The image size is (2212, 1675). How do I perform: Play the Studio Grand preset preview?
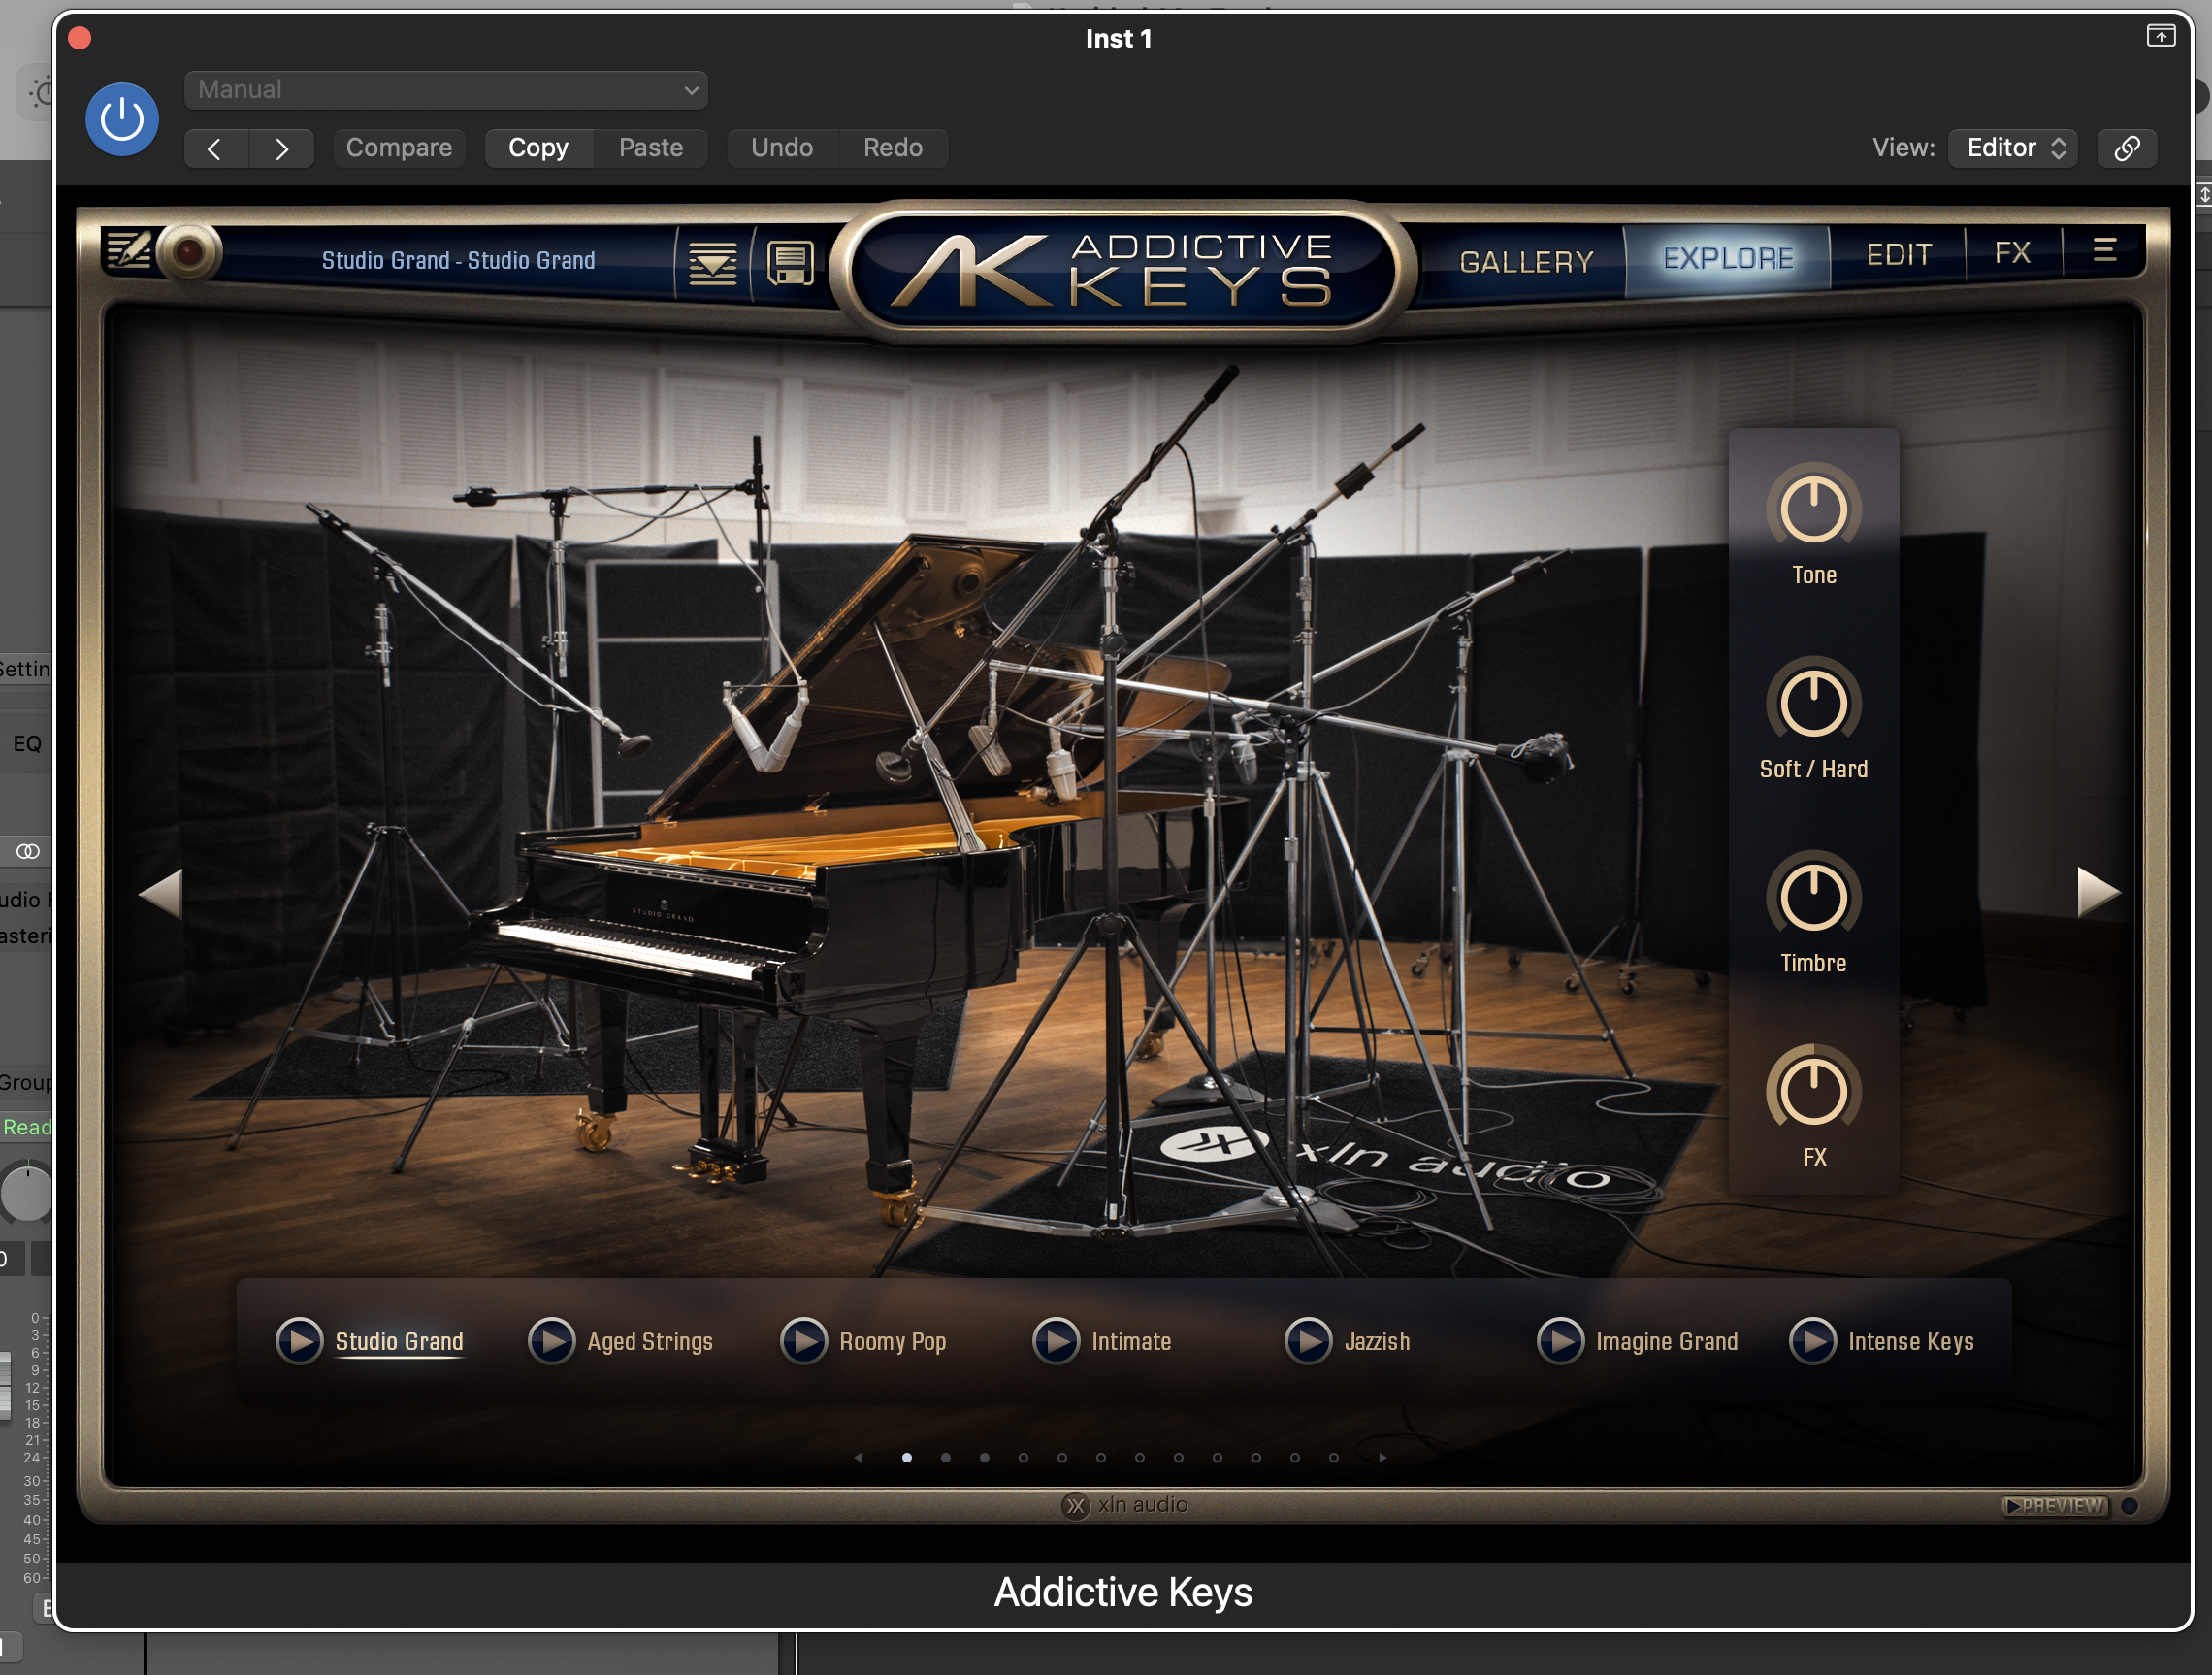click(x=299, y=1341)
